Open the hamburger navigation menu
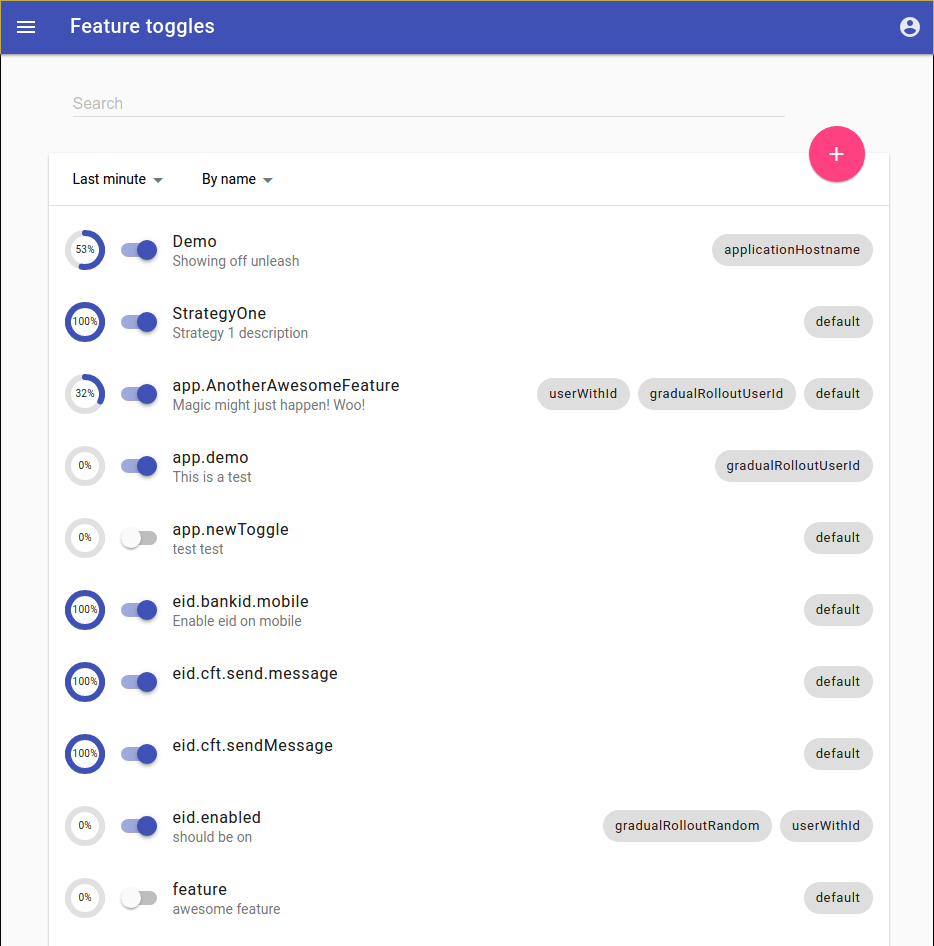 click(26, 27)
